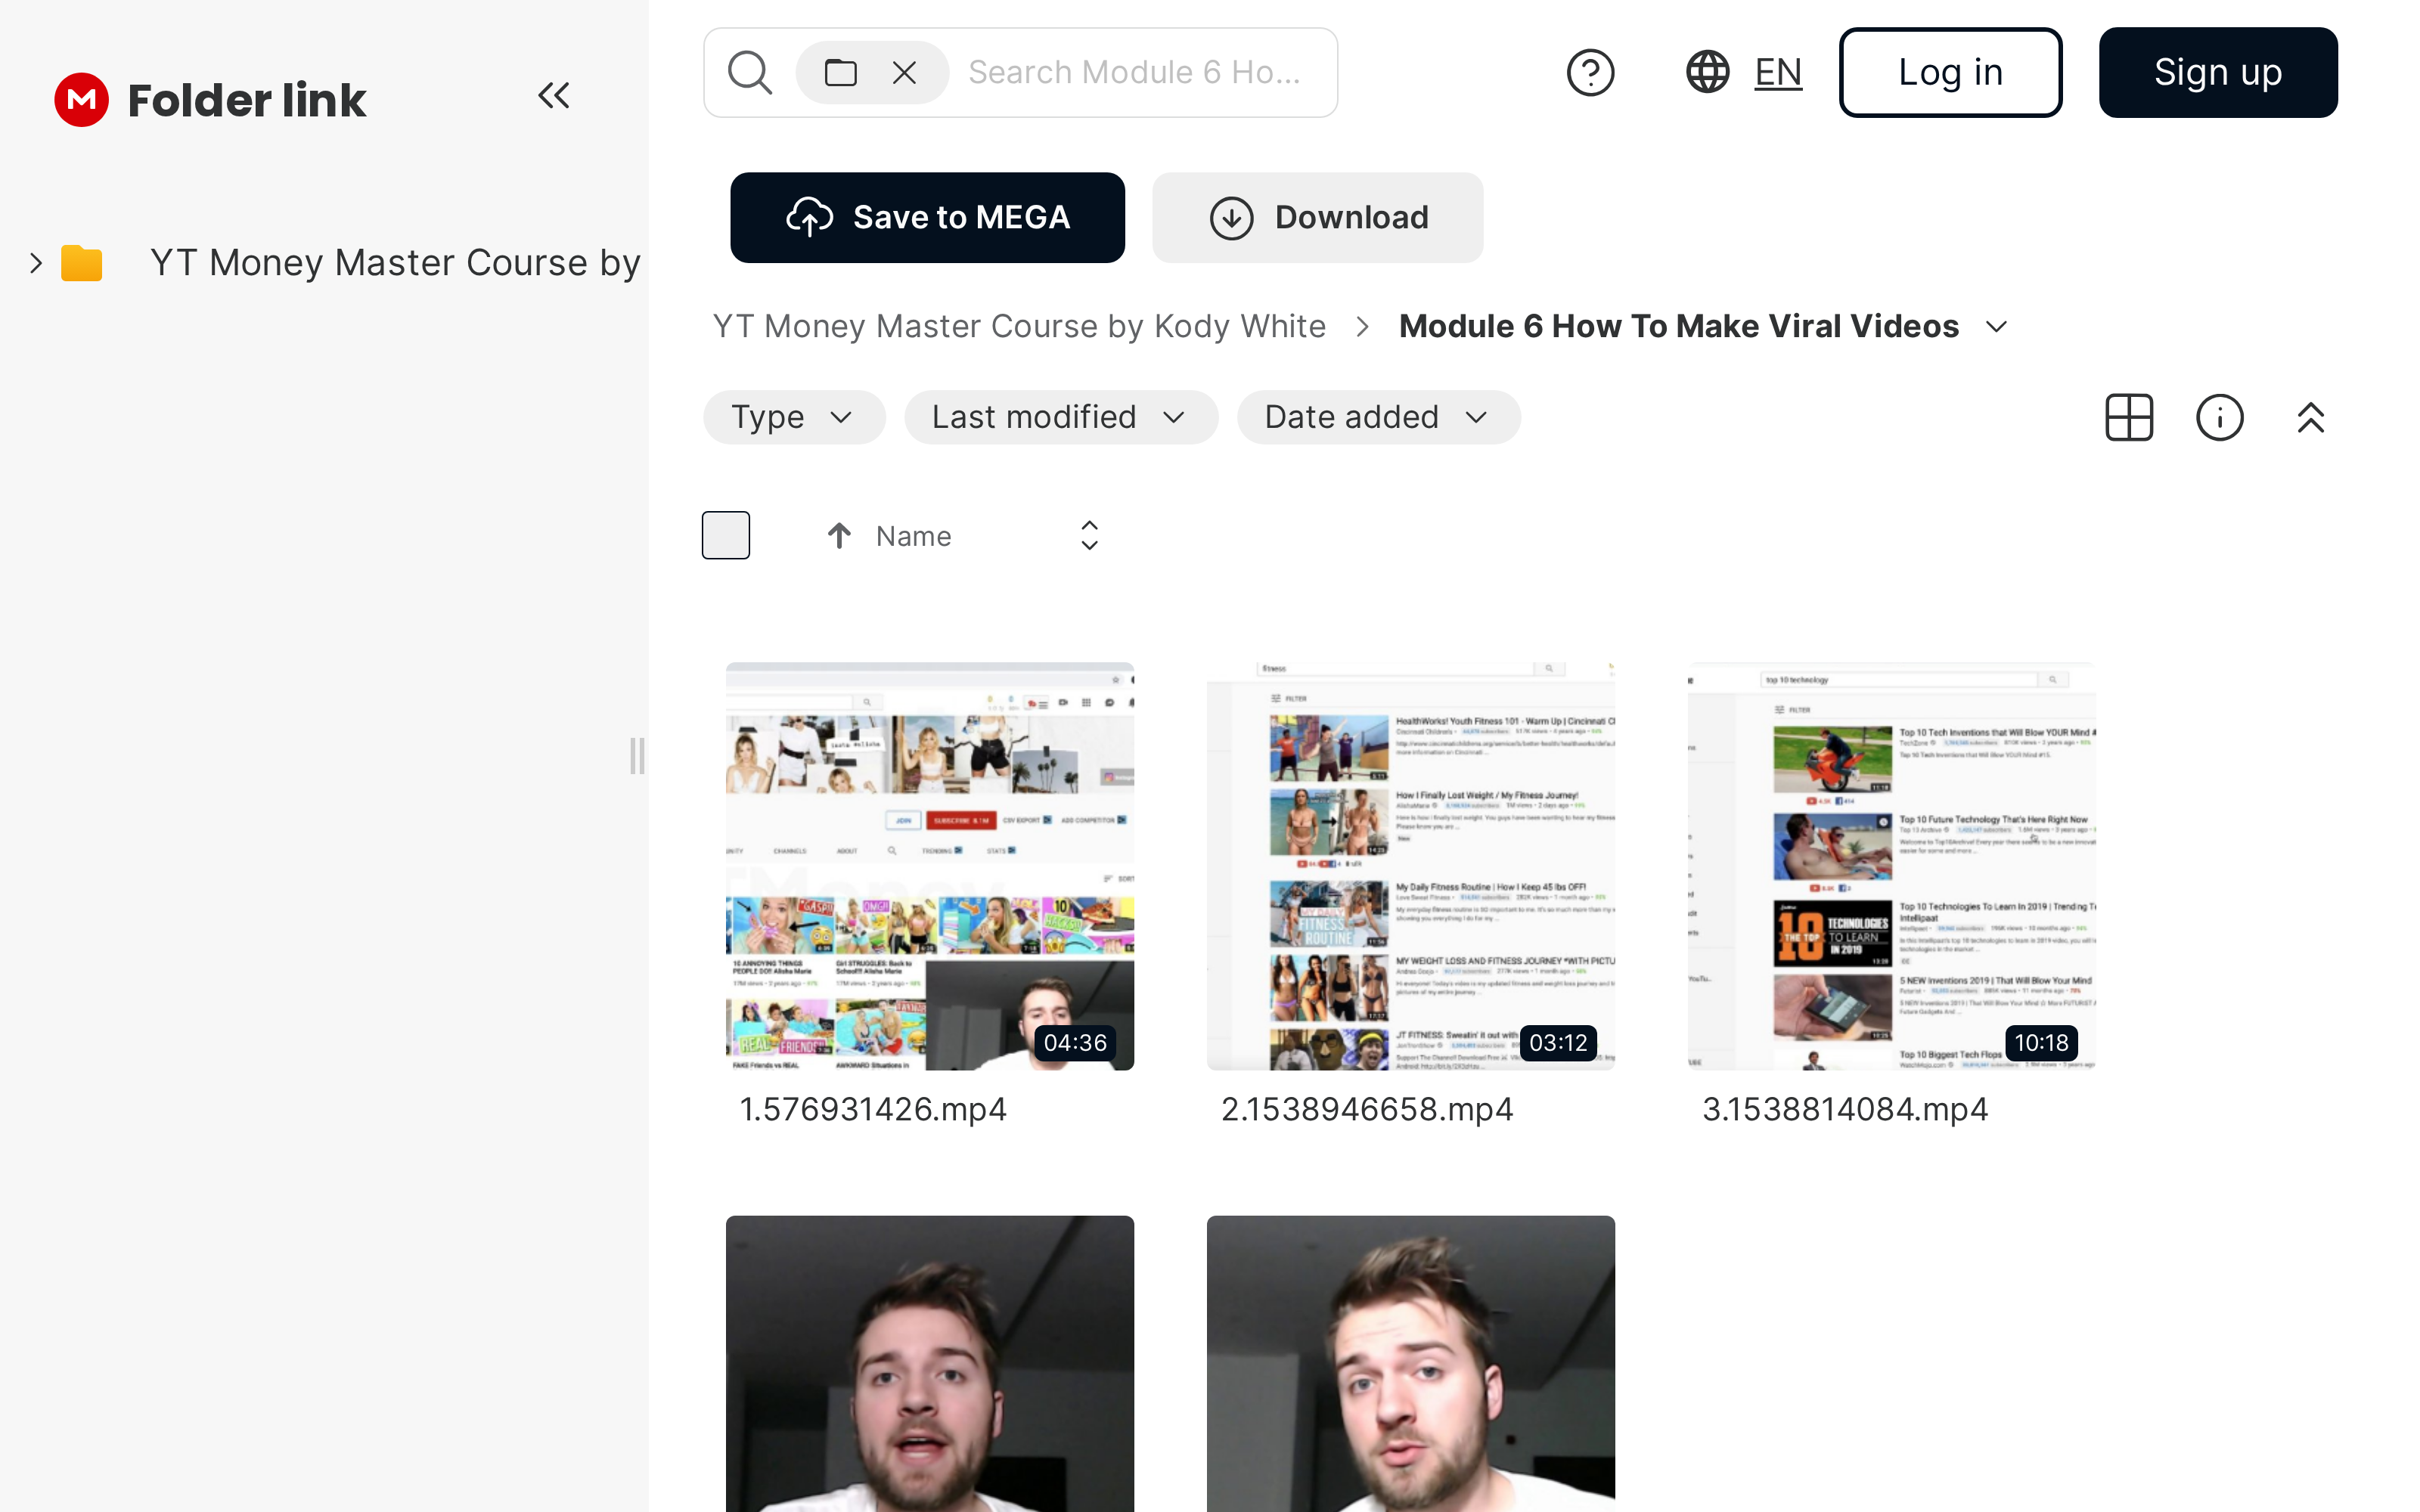Open the info panel icon

coord(2219,417)
